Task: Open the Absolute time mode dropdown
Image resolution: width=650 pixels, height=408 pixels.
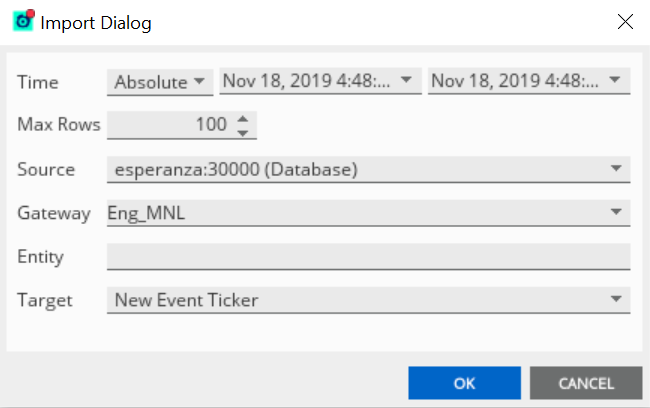Action: (160, 82)
